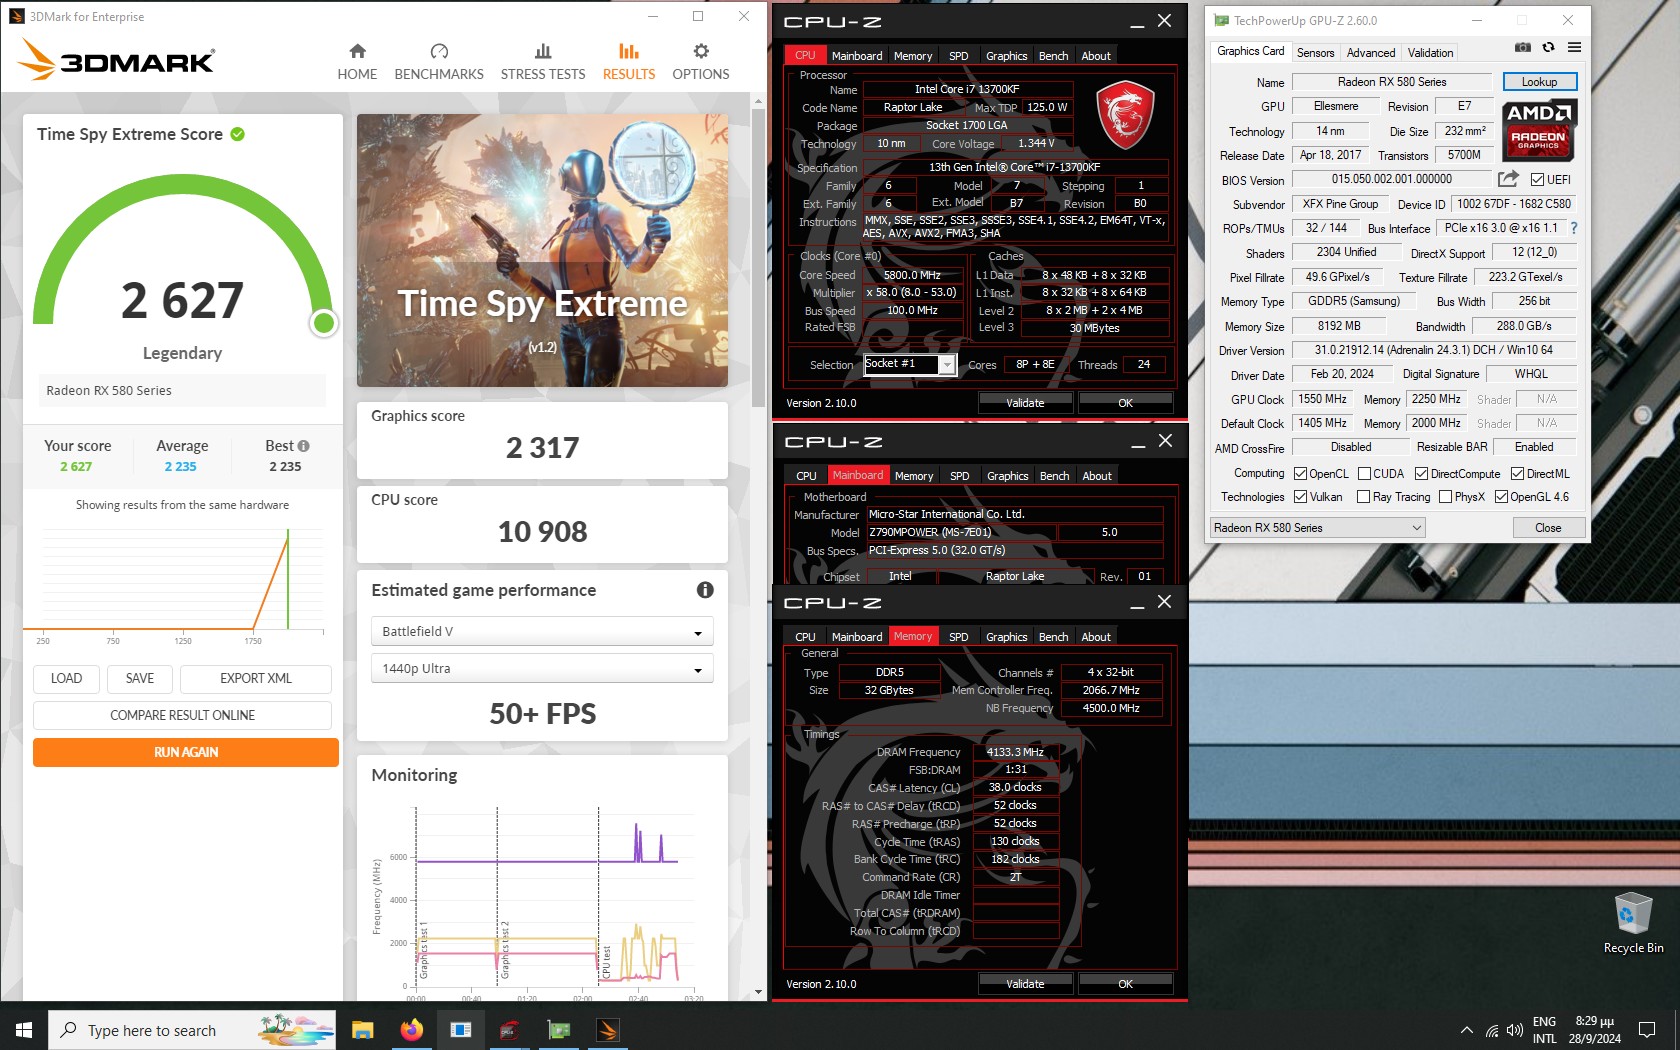
Task: Click OK in the Memory CPU-Z window
Action: coord(1125,984)
